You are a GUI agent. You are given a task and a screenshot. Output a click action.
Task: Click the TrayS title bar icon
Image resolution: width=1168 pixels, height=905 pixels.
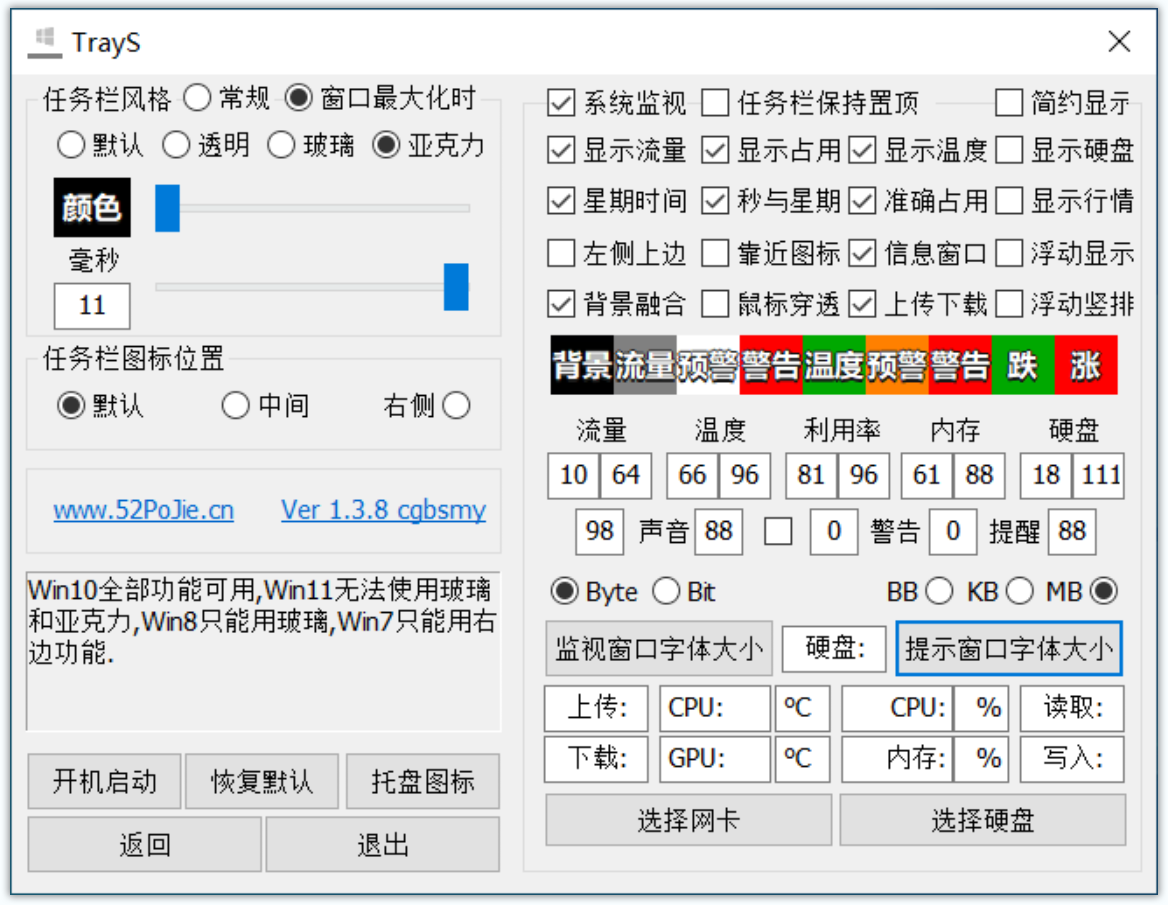(x=45, y=42)
